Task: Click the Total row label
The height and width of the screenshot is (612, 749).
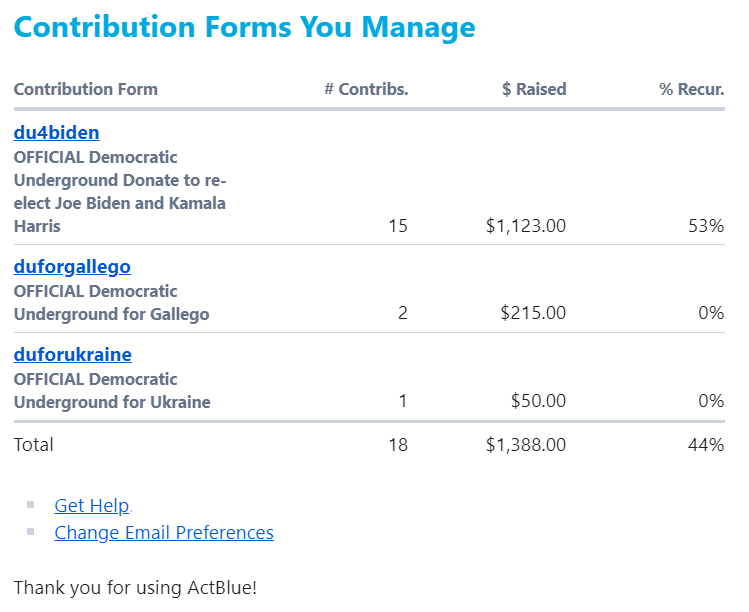Action: pos(34,445)
